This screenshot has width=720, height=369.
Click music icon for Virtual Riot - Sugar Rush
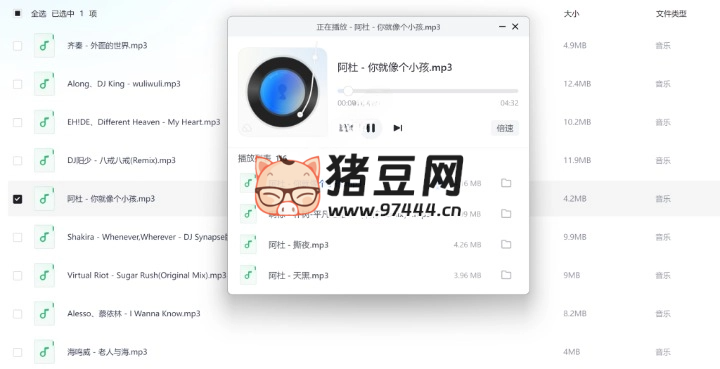click(x=45, y=275)
